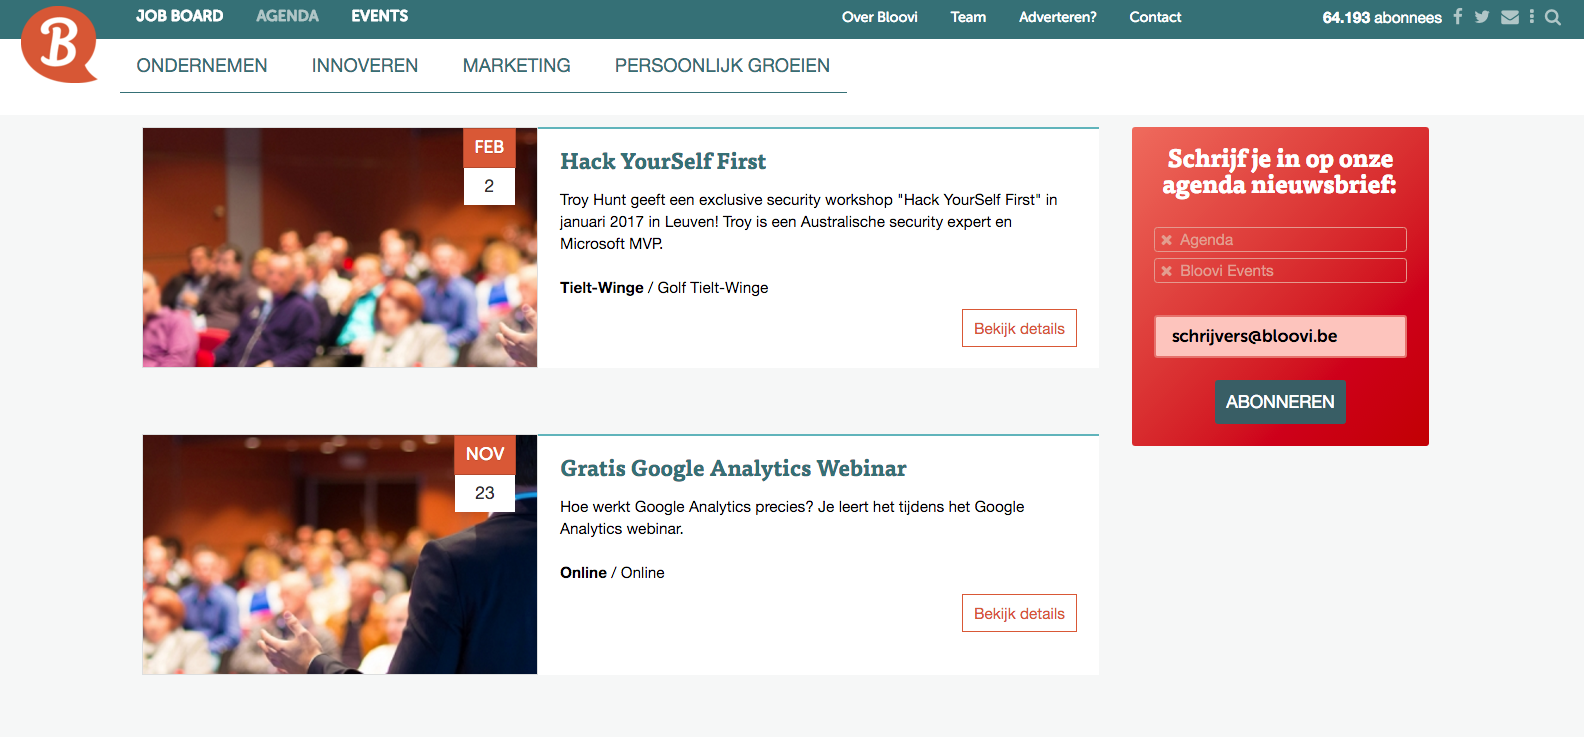Click the Google Analytics Webinar event photo
Image resolution: width=1584 pixels, height=737 pixels.
pyautogui.click(x=340, y=554)
